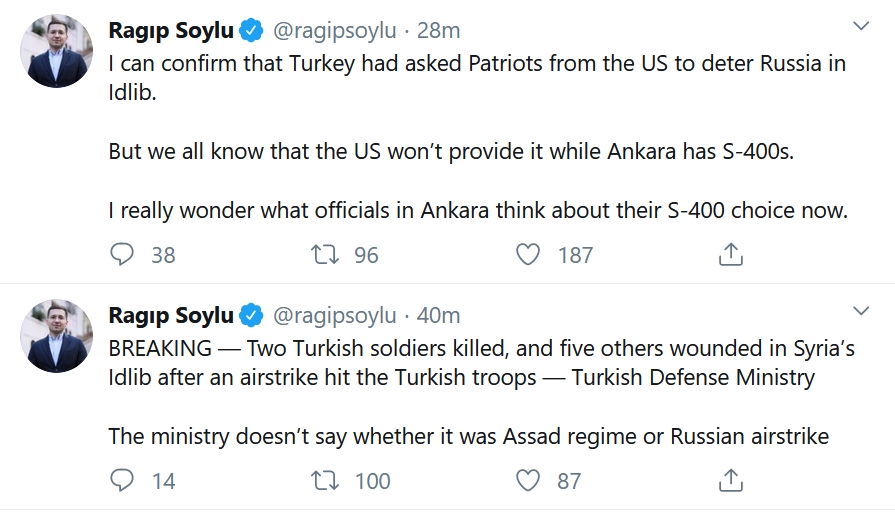Open more options for the 28m tweet

(860, 25)
